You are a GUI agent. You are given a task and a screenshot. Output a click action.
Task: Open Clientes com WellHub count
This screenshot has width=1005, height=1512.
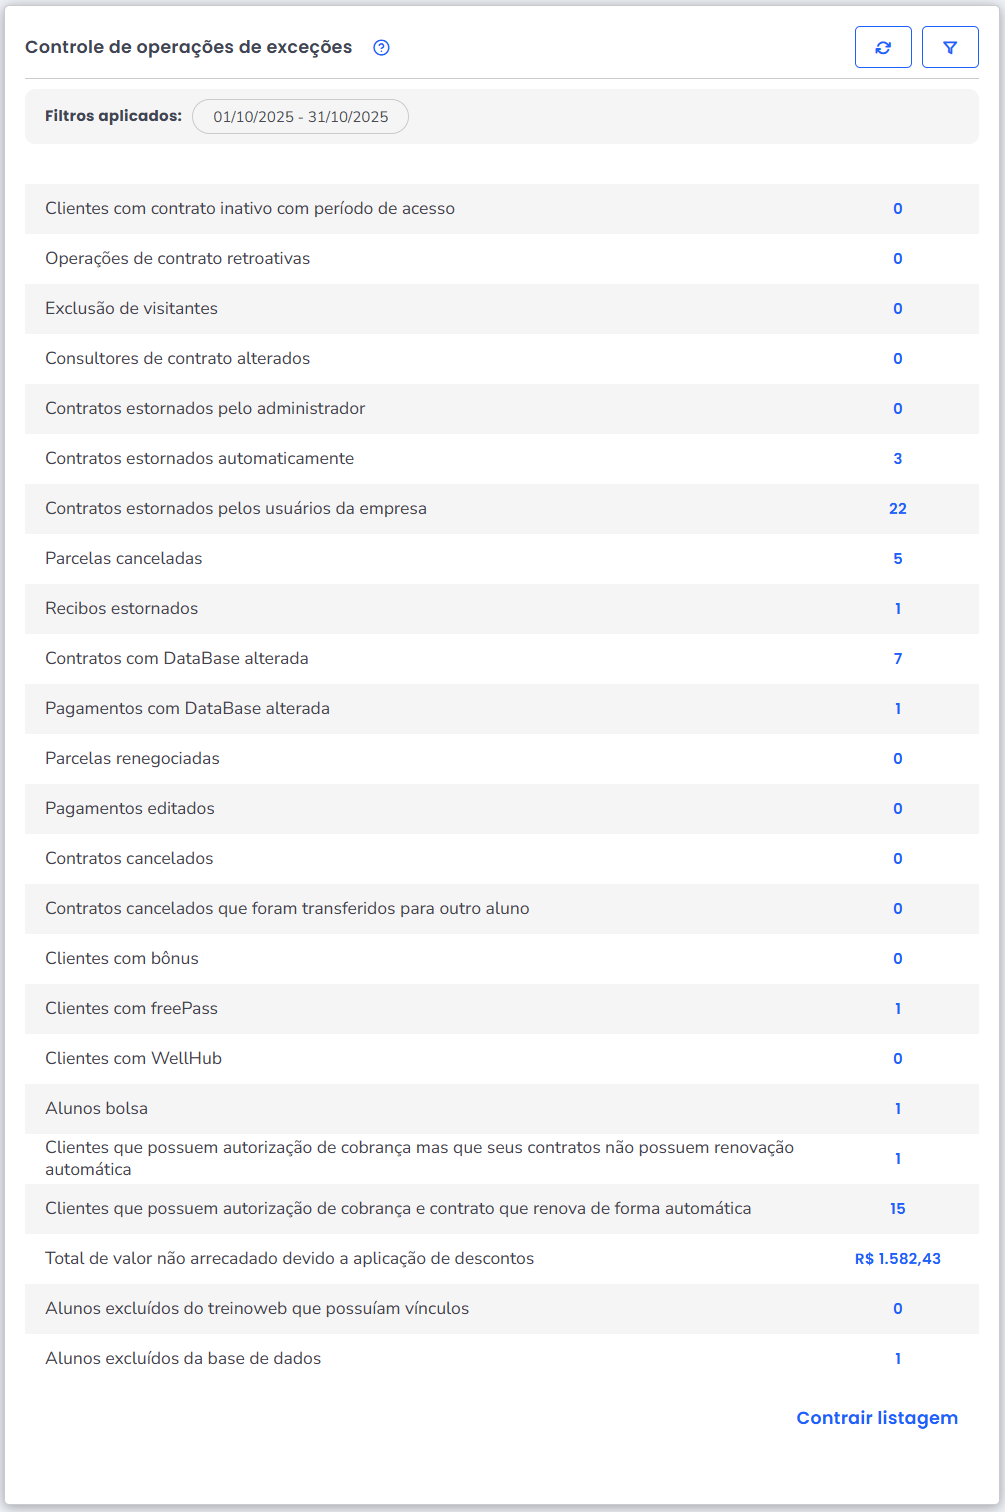pyautogui.click(x=898, y=1059)
